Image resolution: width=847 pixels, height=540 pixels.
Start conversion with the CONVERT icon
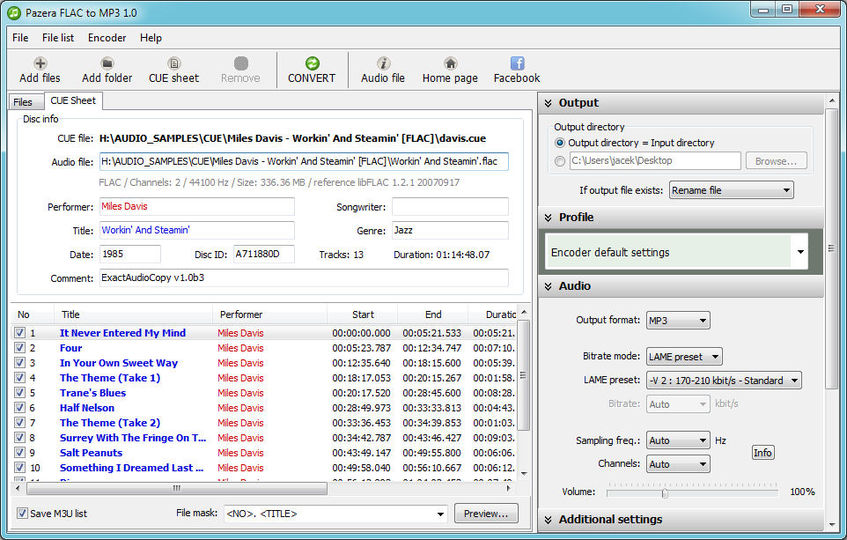(x=312, y=63)
